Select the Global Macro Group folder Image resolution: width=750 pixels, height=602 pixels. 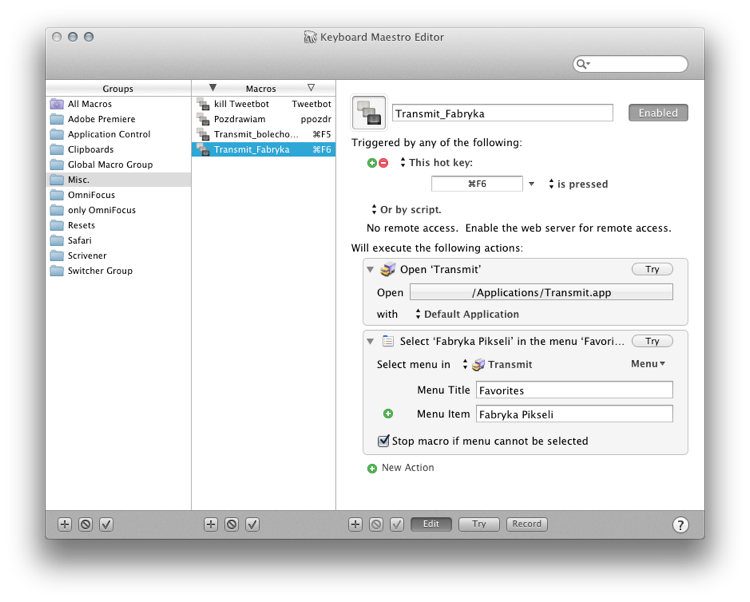[x=119, y=164]
